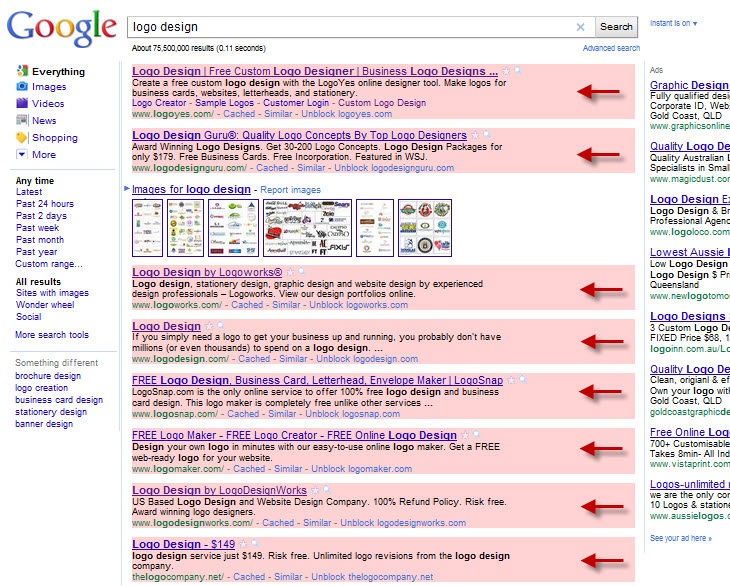Viewport: 730px width, 586px height.
Task: Preview the LogoDesignWorks result with magnifier
Action: pyautogui.click(x=327, y=489)
